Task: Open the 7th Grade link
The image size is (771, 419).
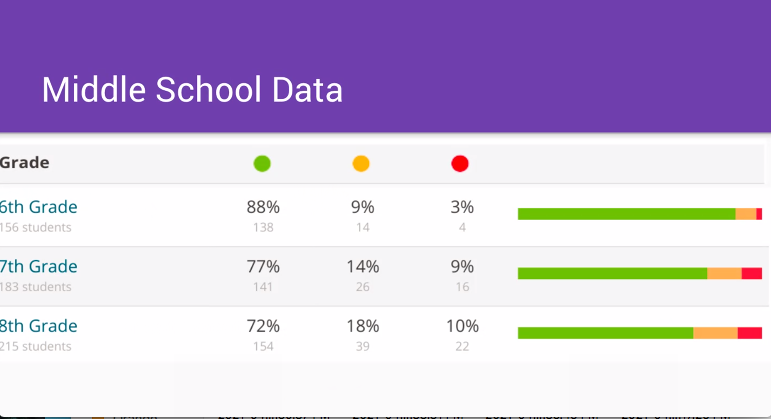Action: (x=39, y=267)
